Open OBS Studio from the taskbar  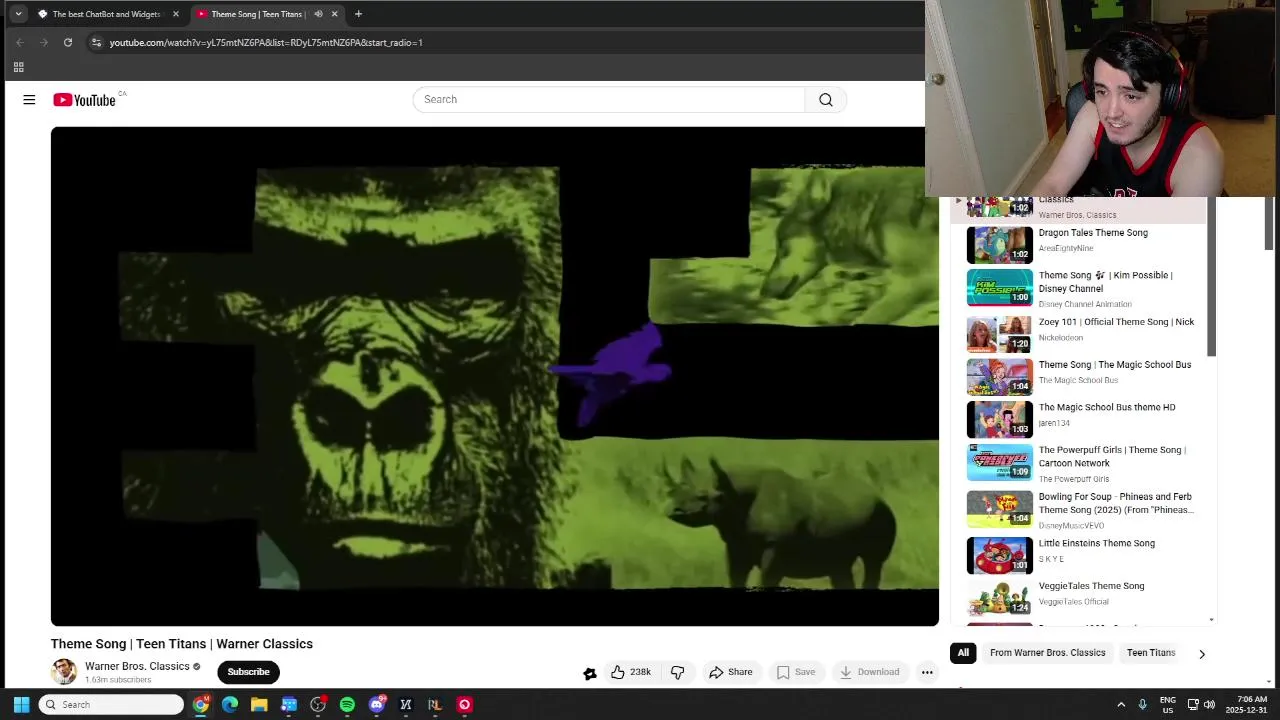click(318, 705)
